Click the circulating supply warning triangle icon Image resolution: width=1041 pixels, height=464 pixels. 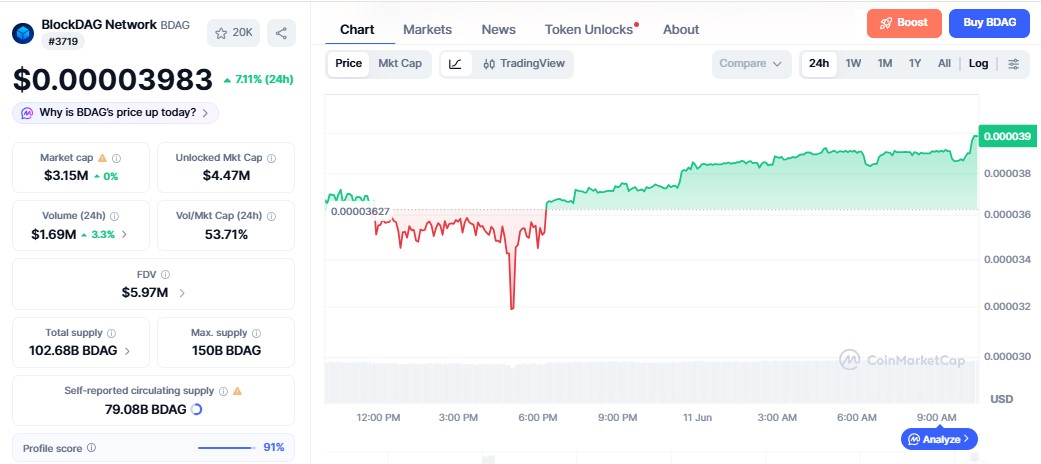pos(238,391)
